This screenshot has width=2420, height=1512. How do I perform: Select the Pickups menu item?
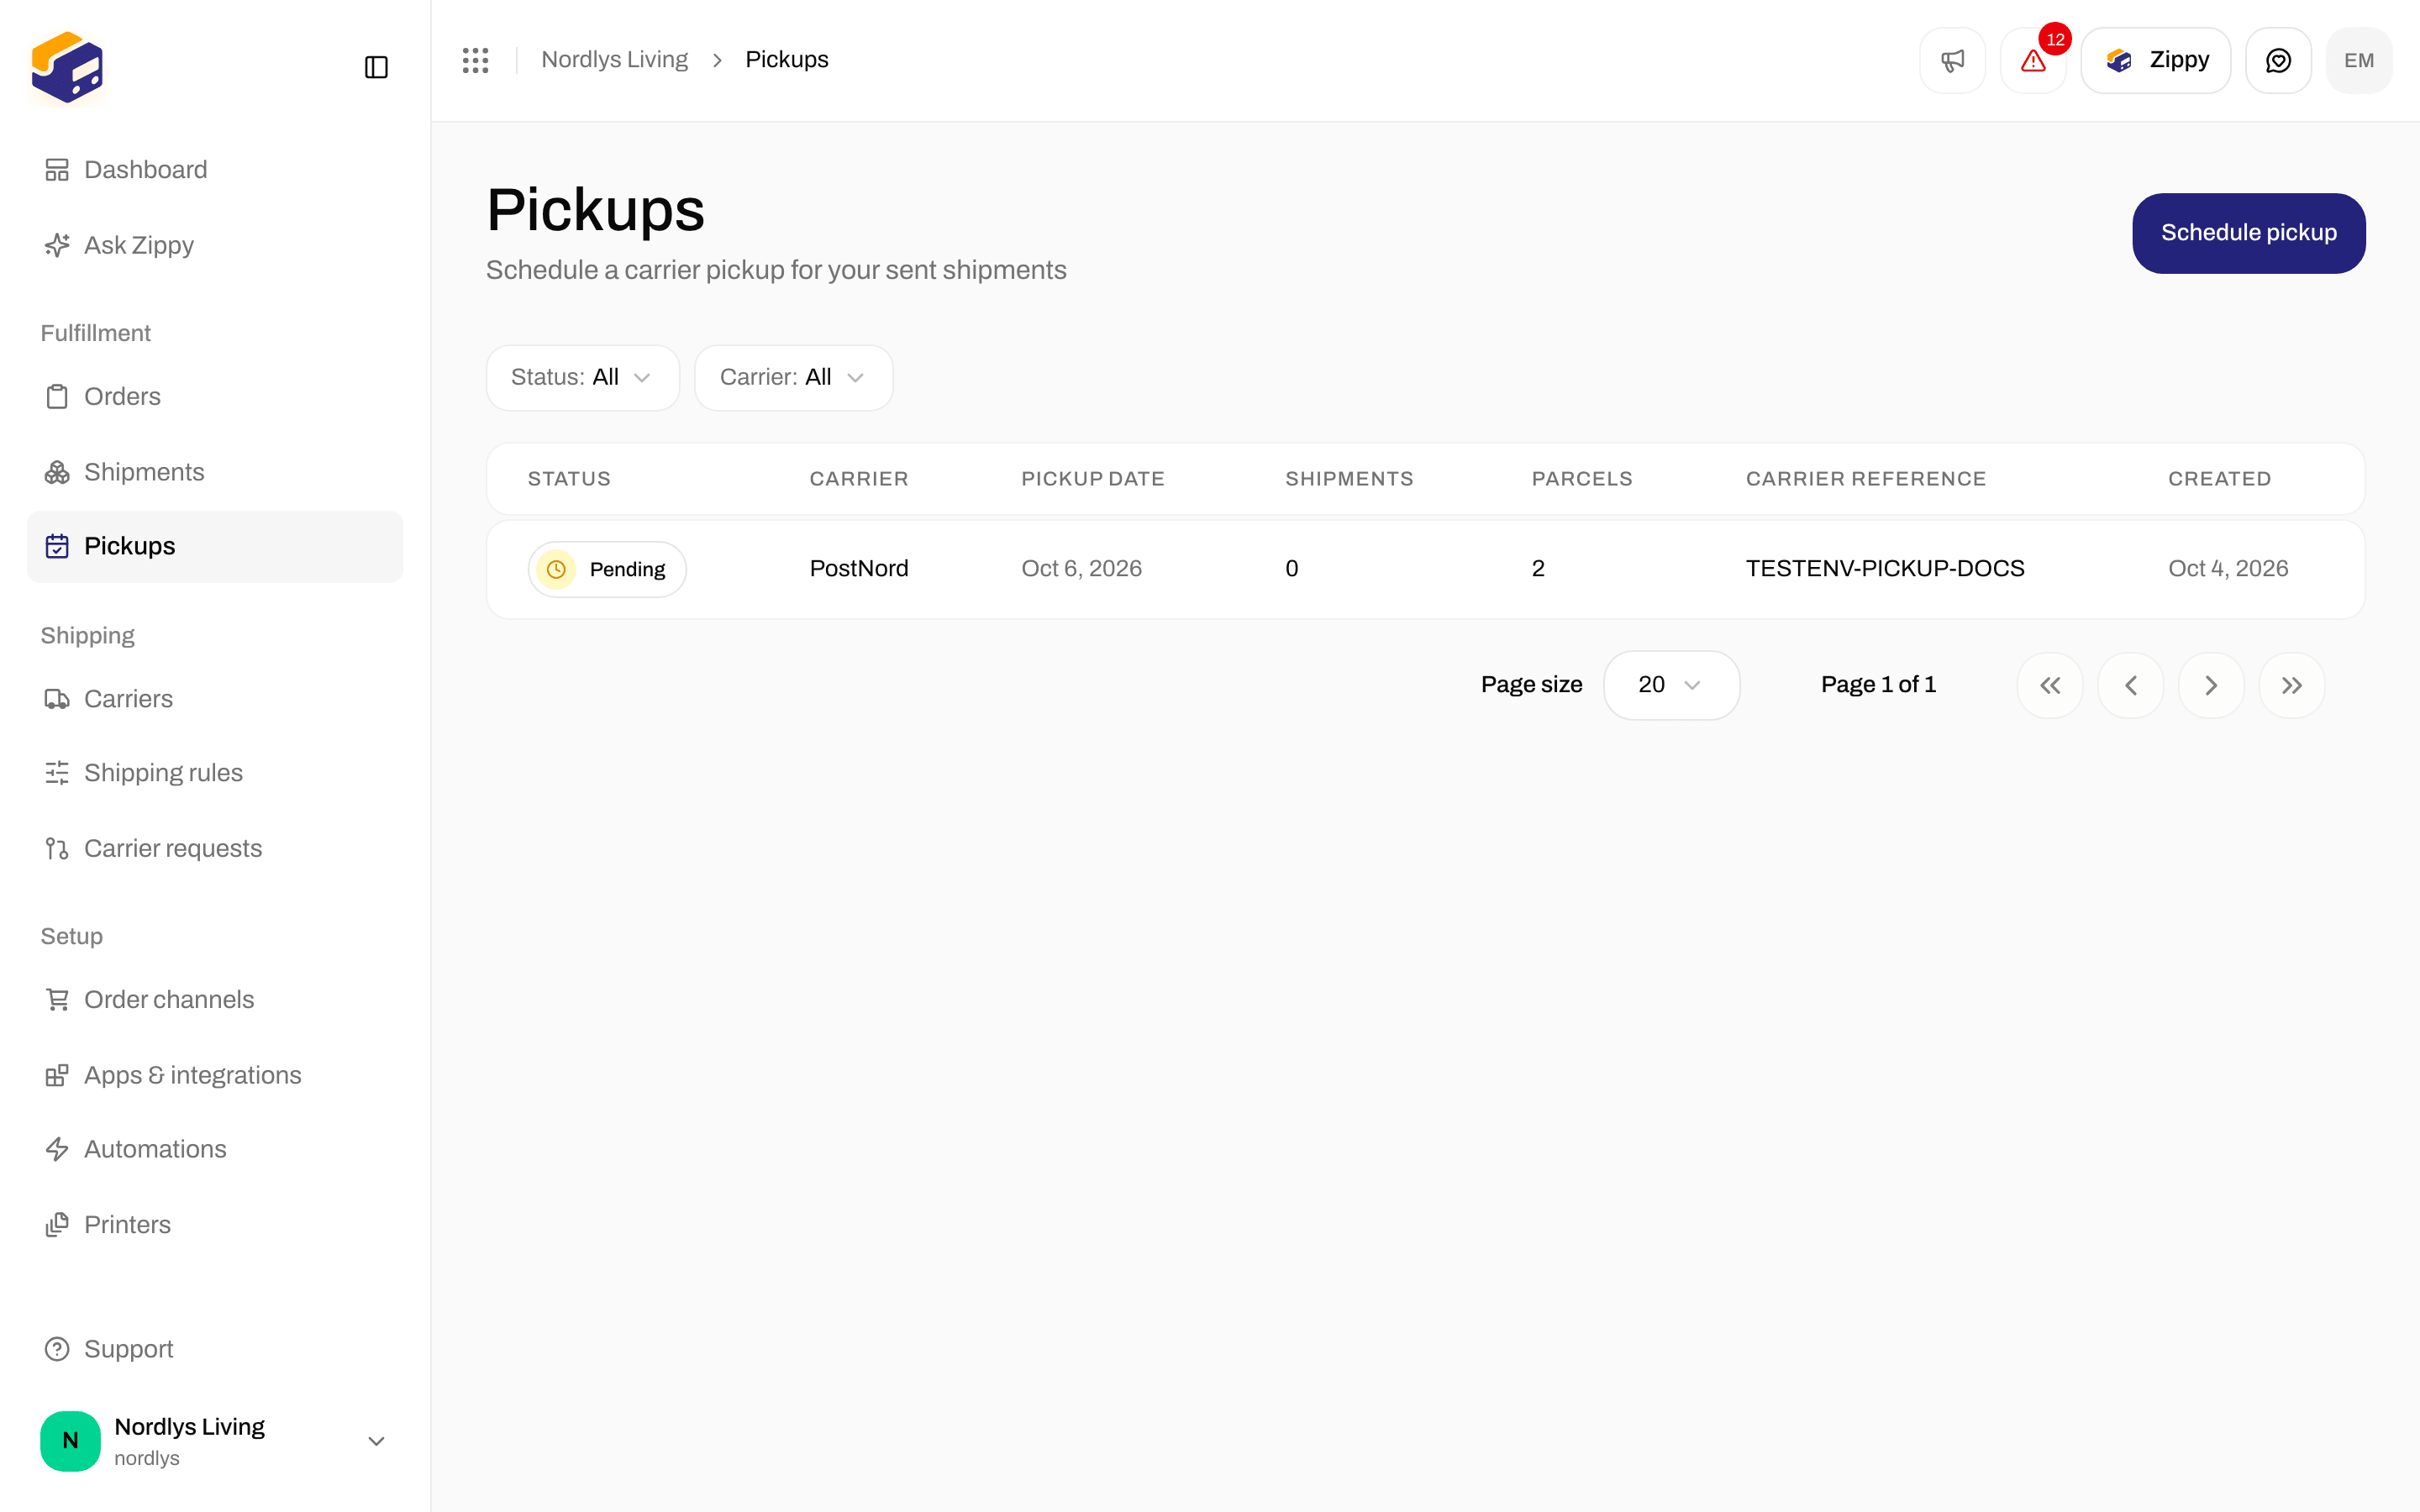(215, 546)
